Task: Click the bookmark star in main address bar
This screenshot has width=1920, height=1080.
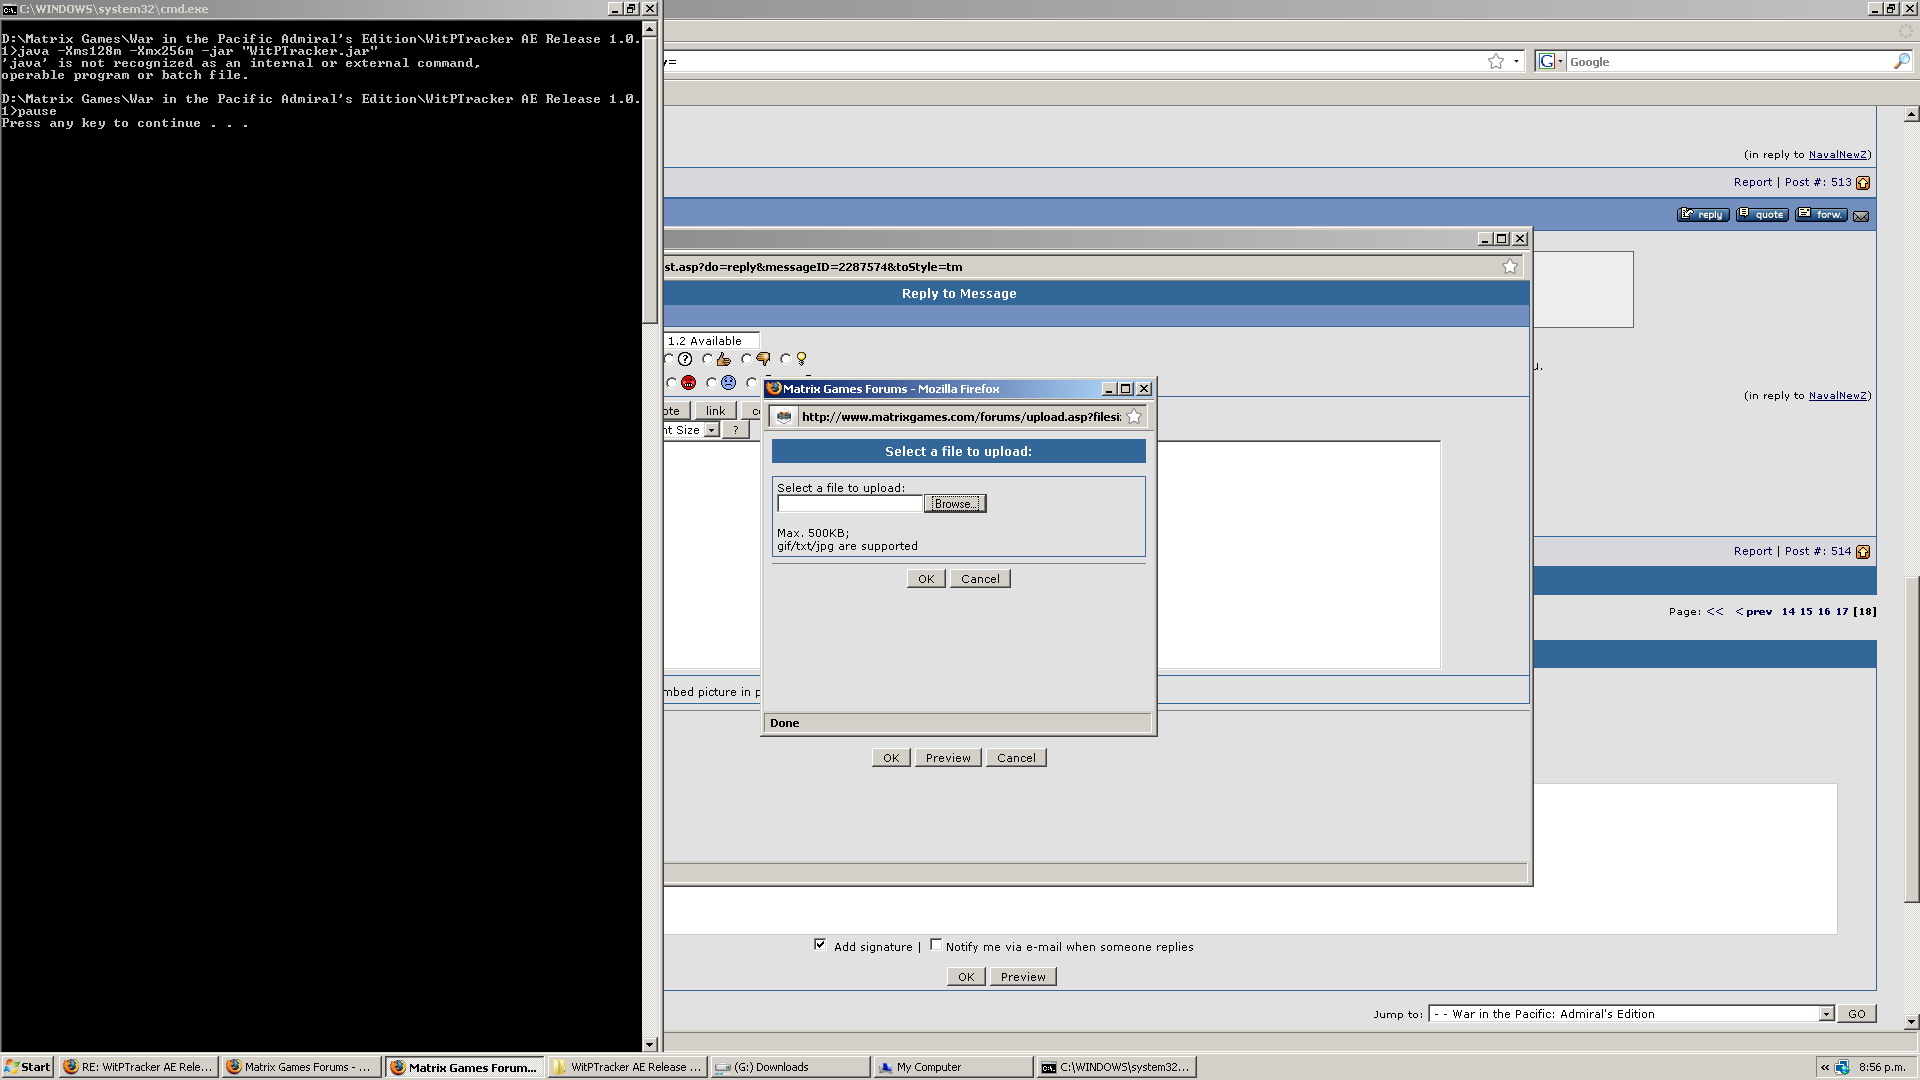Action: pos(1495,62)
